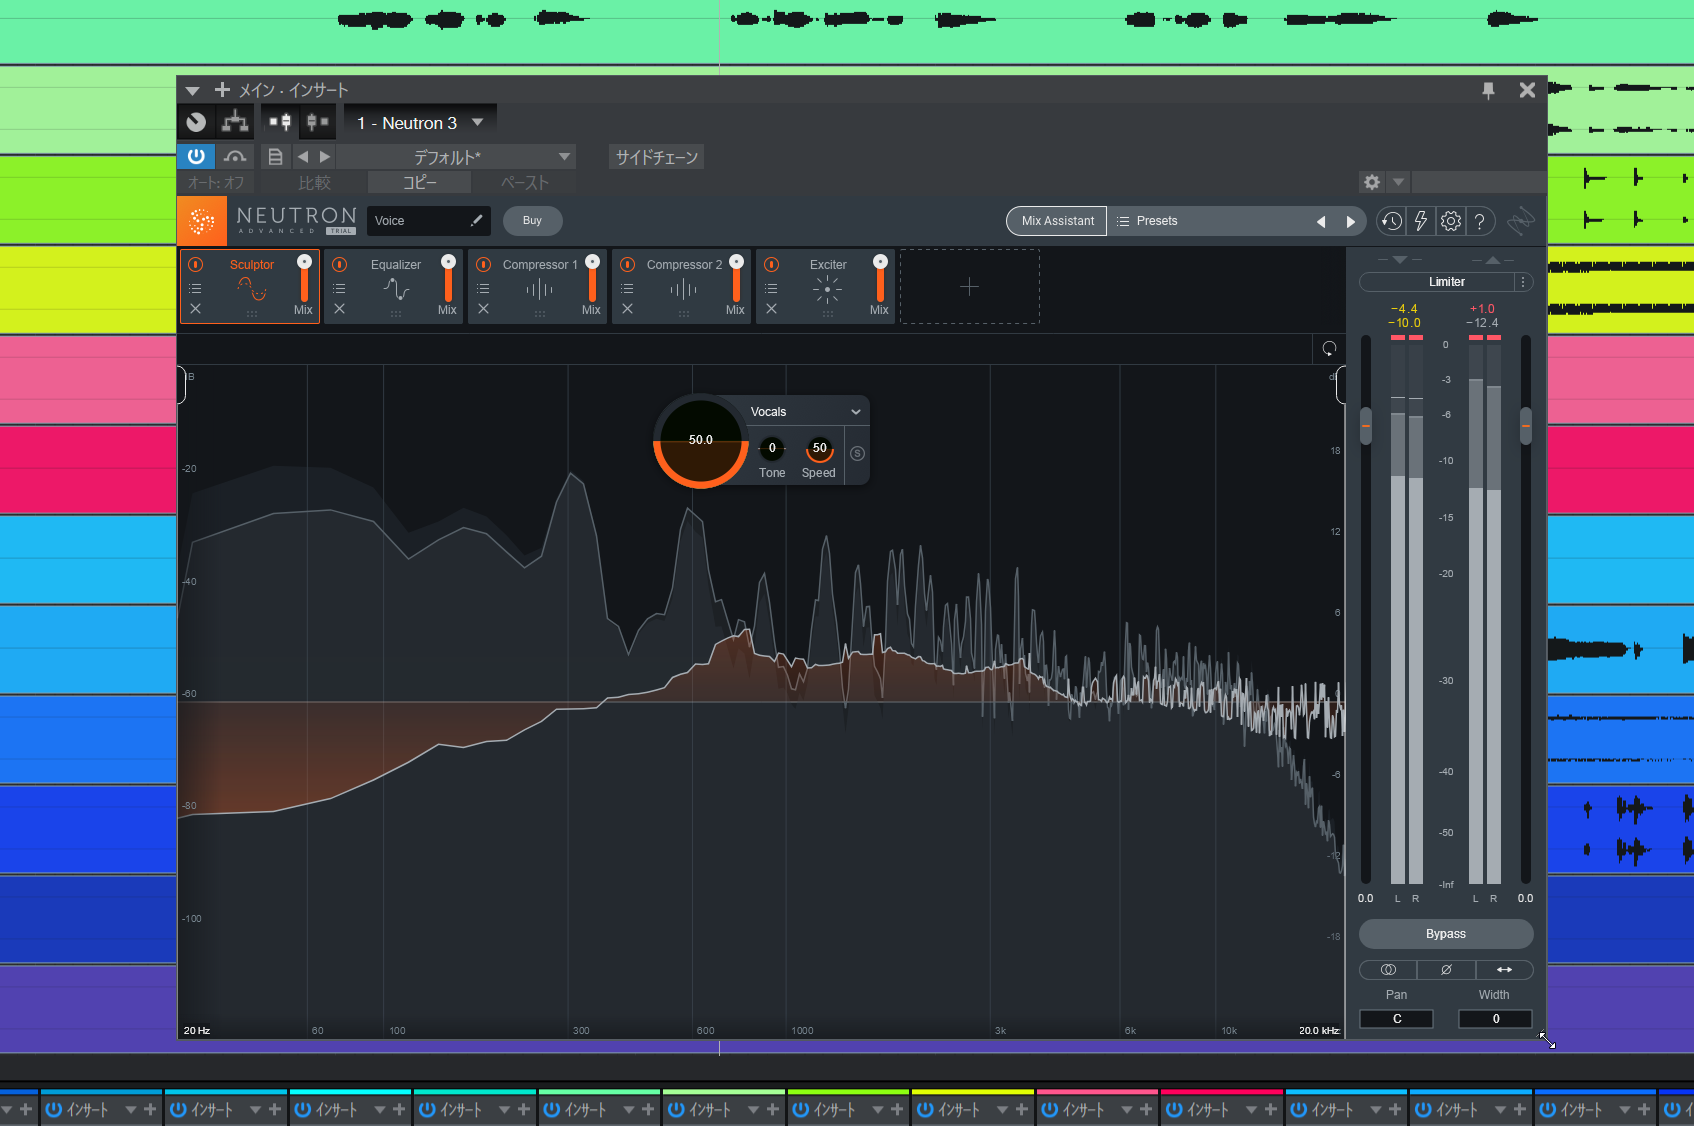
Task: Remove the Compressor 2 module
Action: (x=627, y=309)
